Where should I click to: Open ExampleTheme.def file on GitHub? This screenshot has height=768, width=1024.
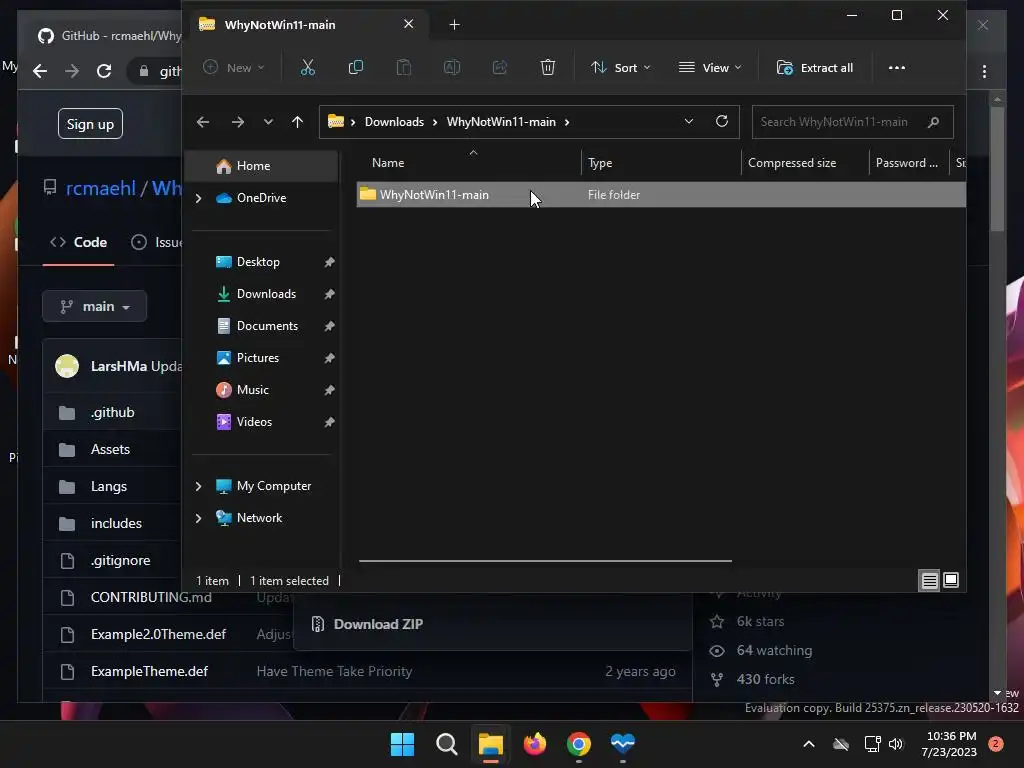coord(149,671)
